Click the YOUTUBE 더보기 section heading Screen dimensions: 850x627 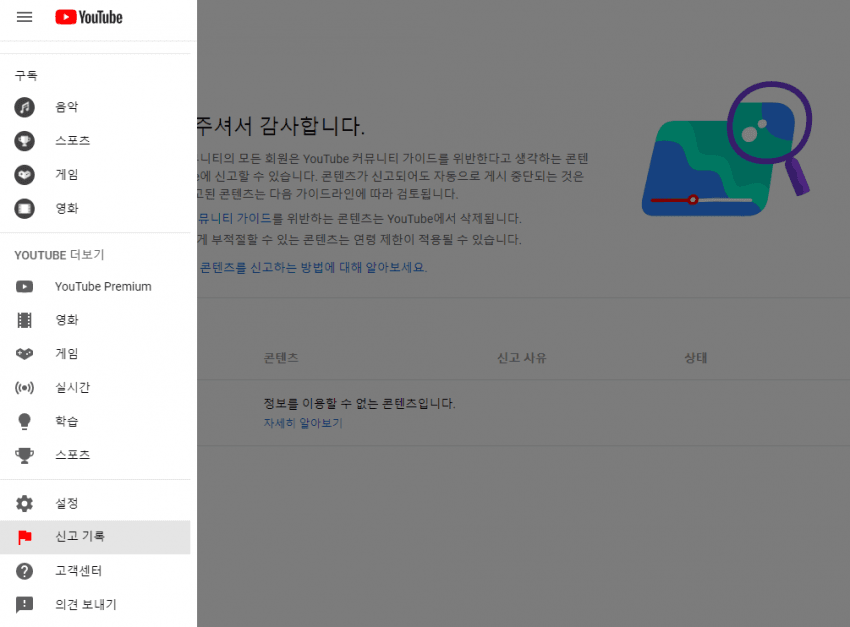pyautogui.click(x=59, y=255)
